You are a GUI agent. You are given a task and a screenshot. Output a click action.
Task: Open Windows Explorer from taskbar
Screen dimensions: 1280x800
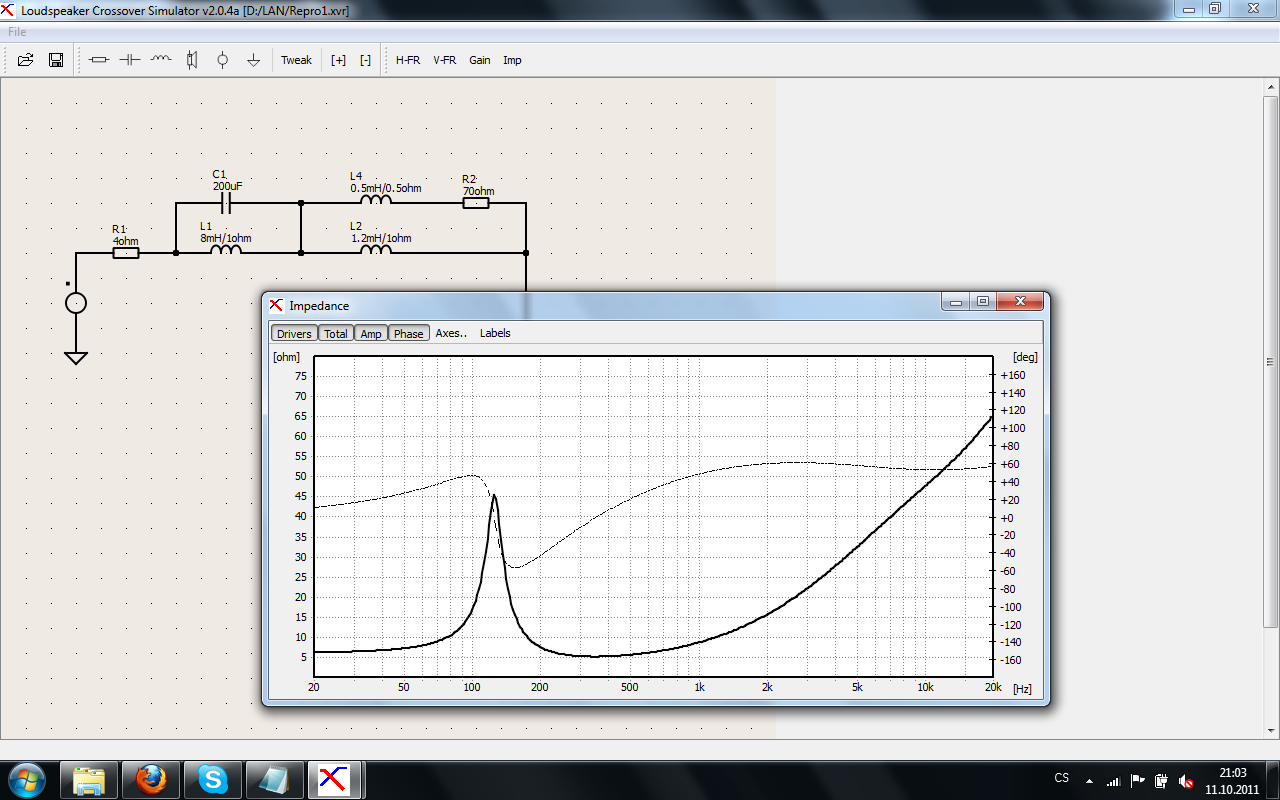point(90,779)
